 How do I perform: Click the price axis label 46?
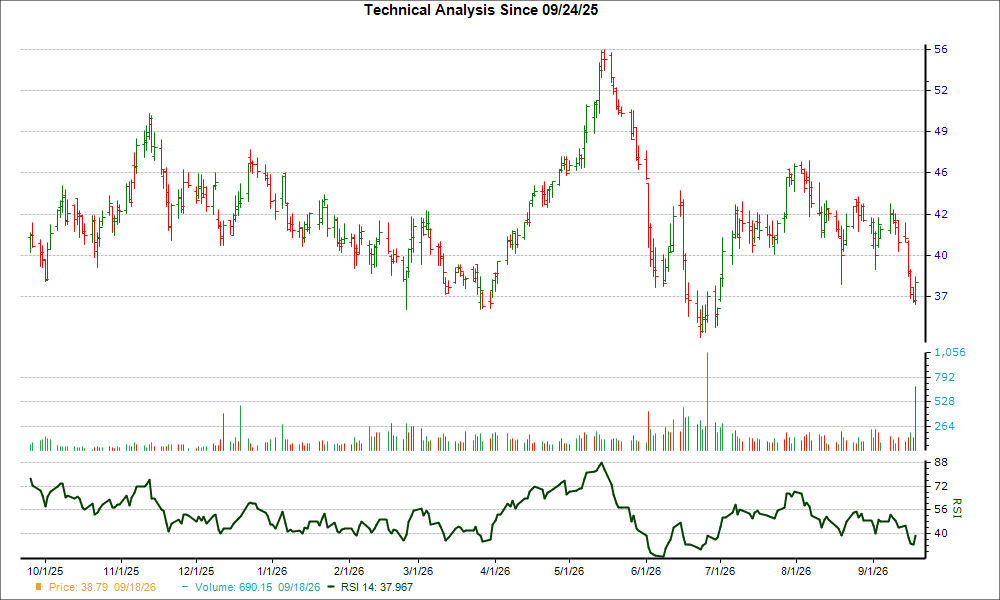click(x=941, y=173)
